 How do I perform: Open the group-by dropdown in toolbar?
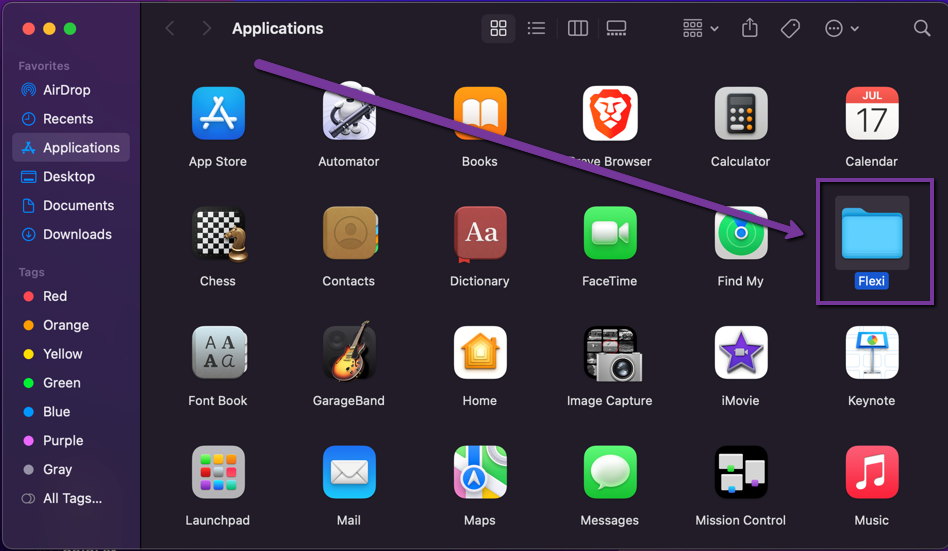700,29
